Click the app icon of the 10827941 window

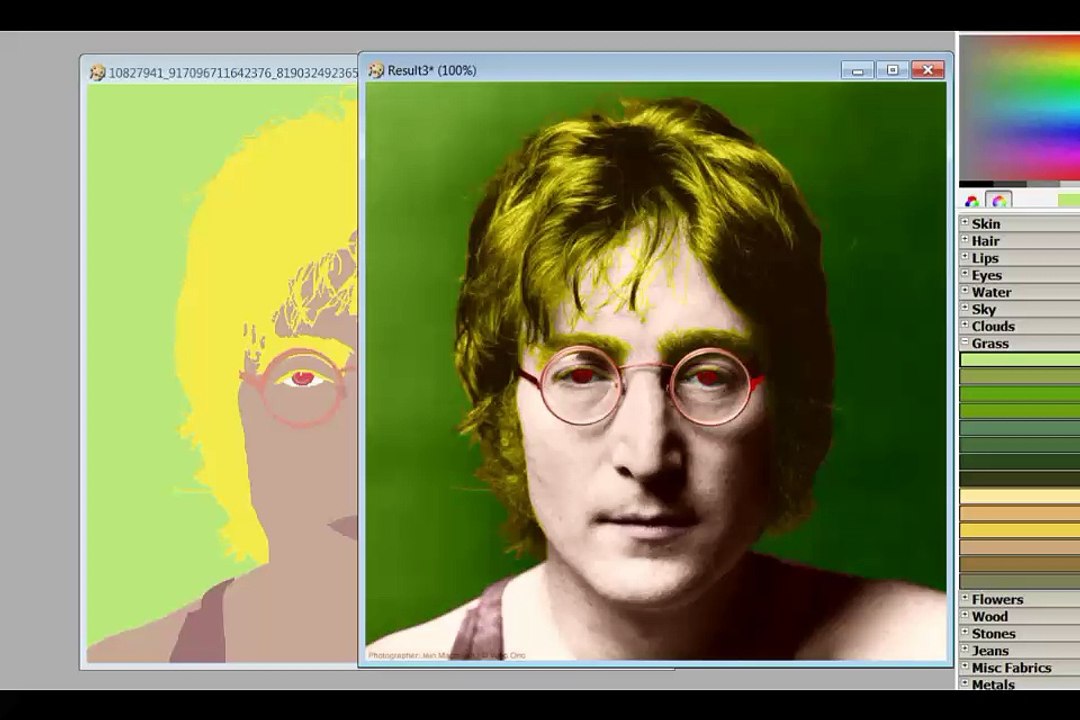point(98,72)
